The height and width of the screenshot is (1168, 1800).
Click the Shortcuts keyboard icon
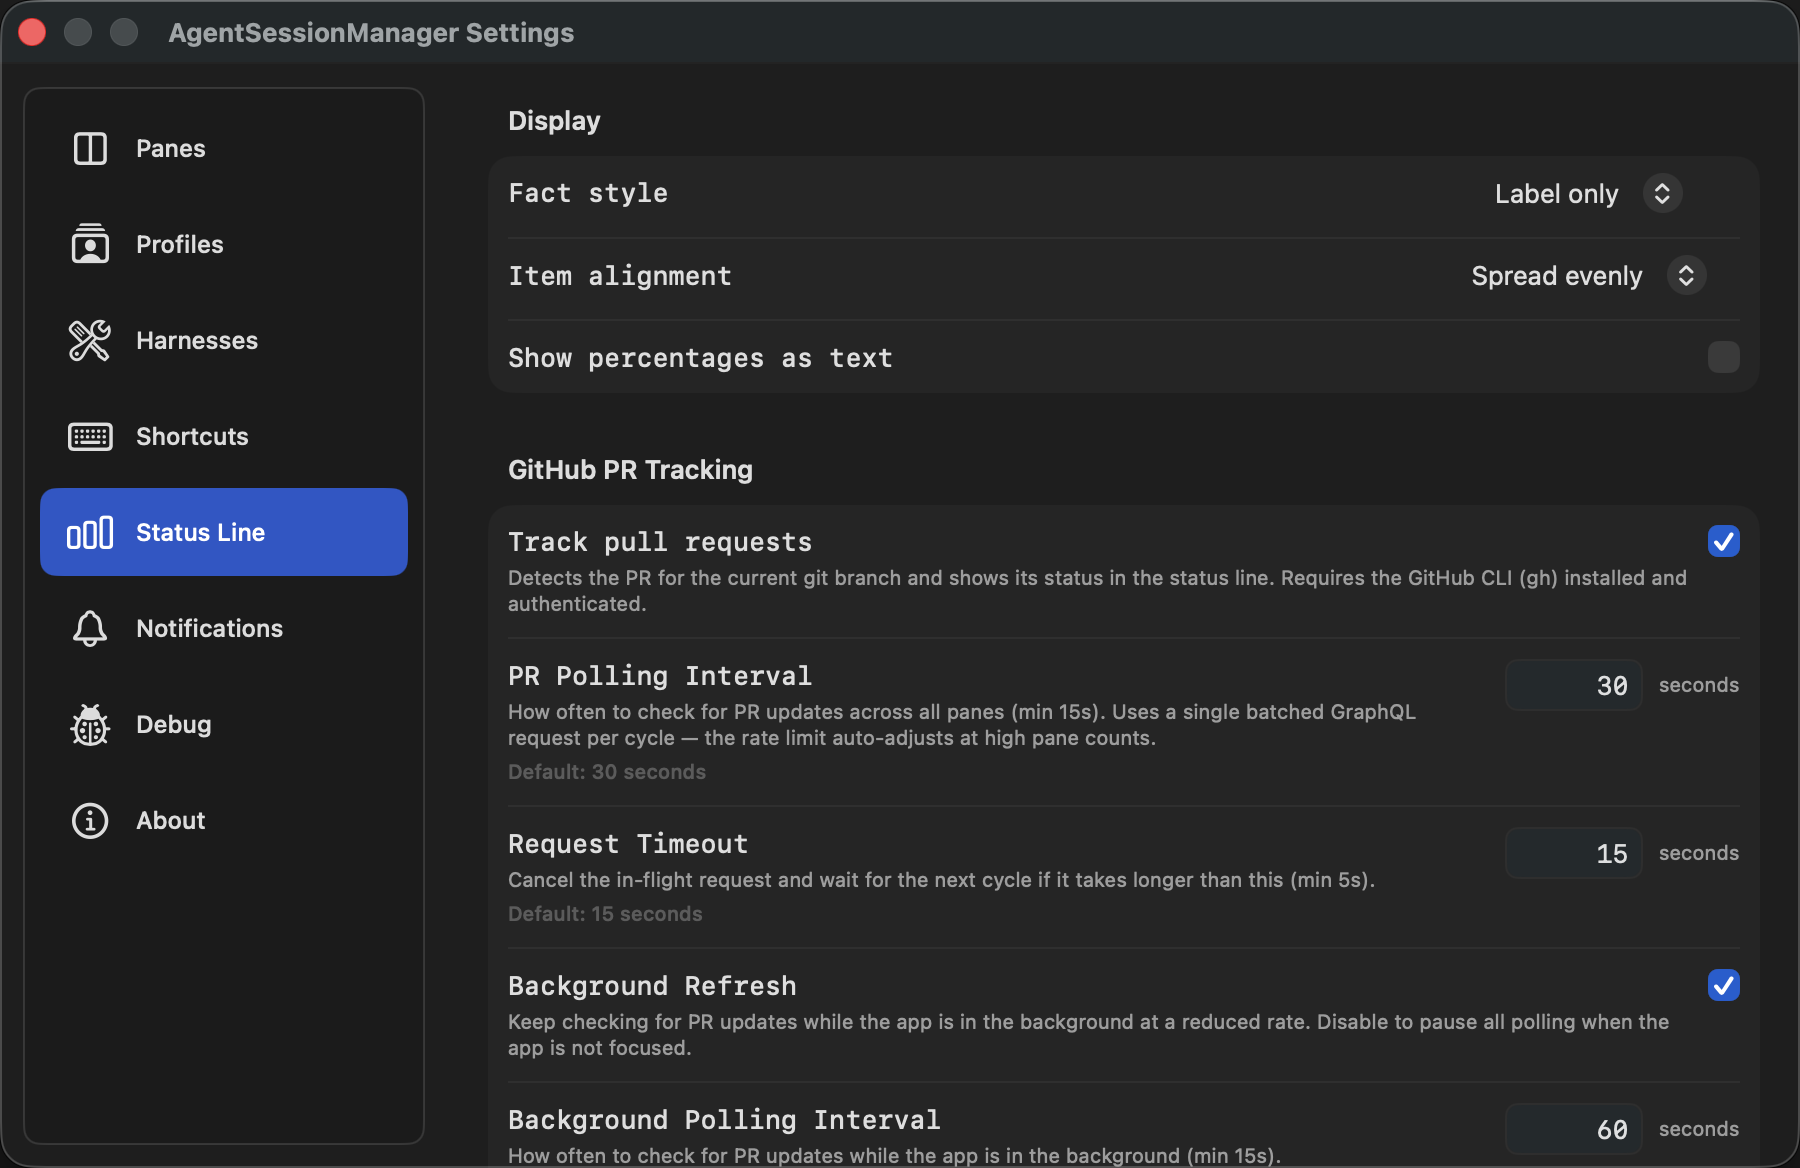pyautogui.click(x=90, y=437)
